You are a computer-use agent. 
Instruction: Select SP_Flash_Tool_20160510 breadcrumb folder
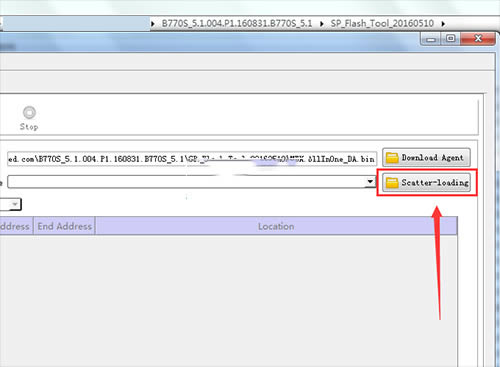point(382,24)
